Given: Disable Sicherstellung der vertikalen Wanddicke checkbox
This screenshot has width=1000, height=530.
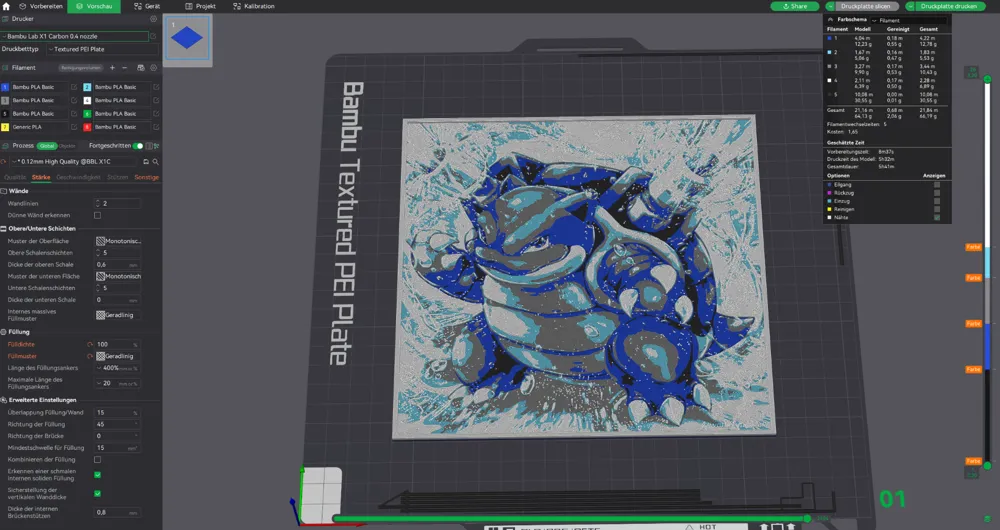Looking at the screenshot, I should pos(98,494).
